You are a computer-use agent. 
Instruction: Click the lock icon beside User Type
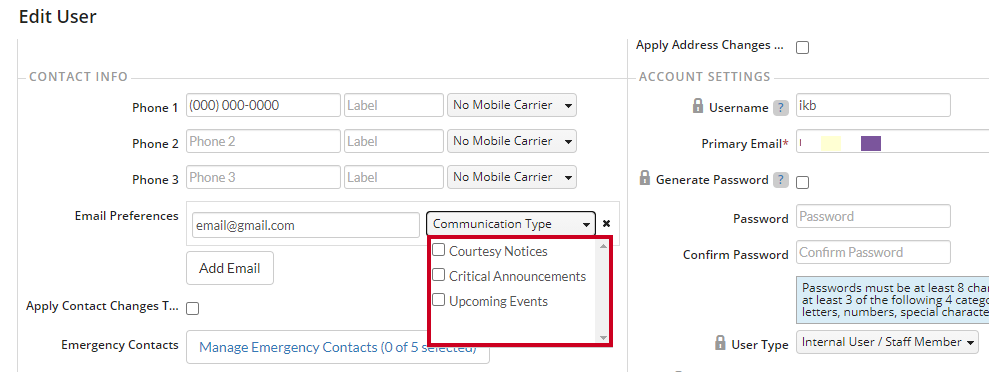pos(720,343)
